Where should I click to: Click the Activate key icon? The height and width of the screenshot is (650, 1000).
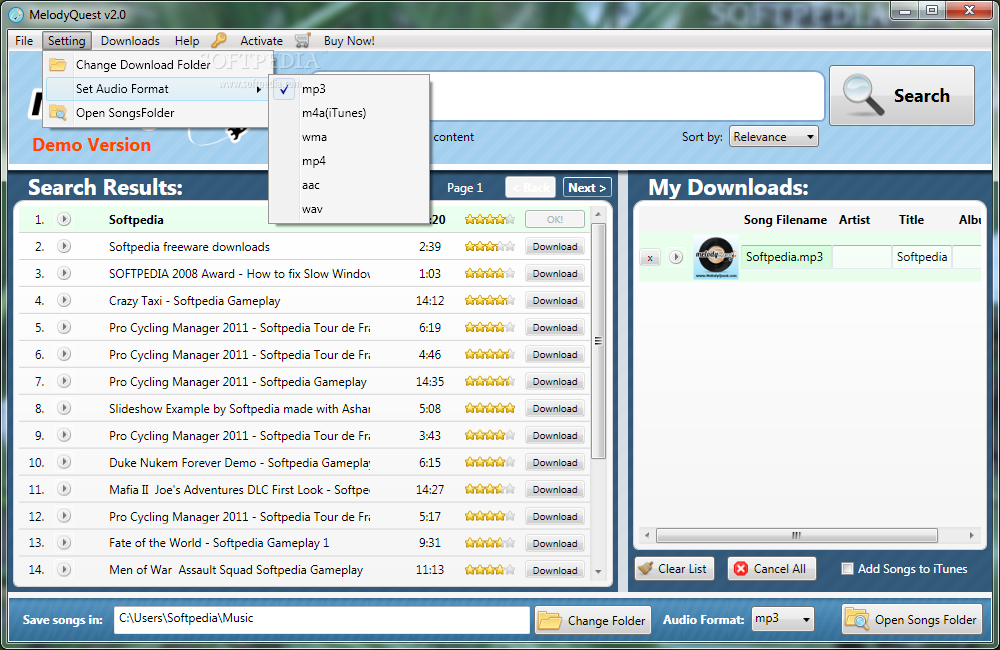tap(219, 40)
